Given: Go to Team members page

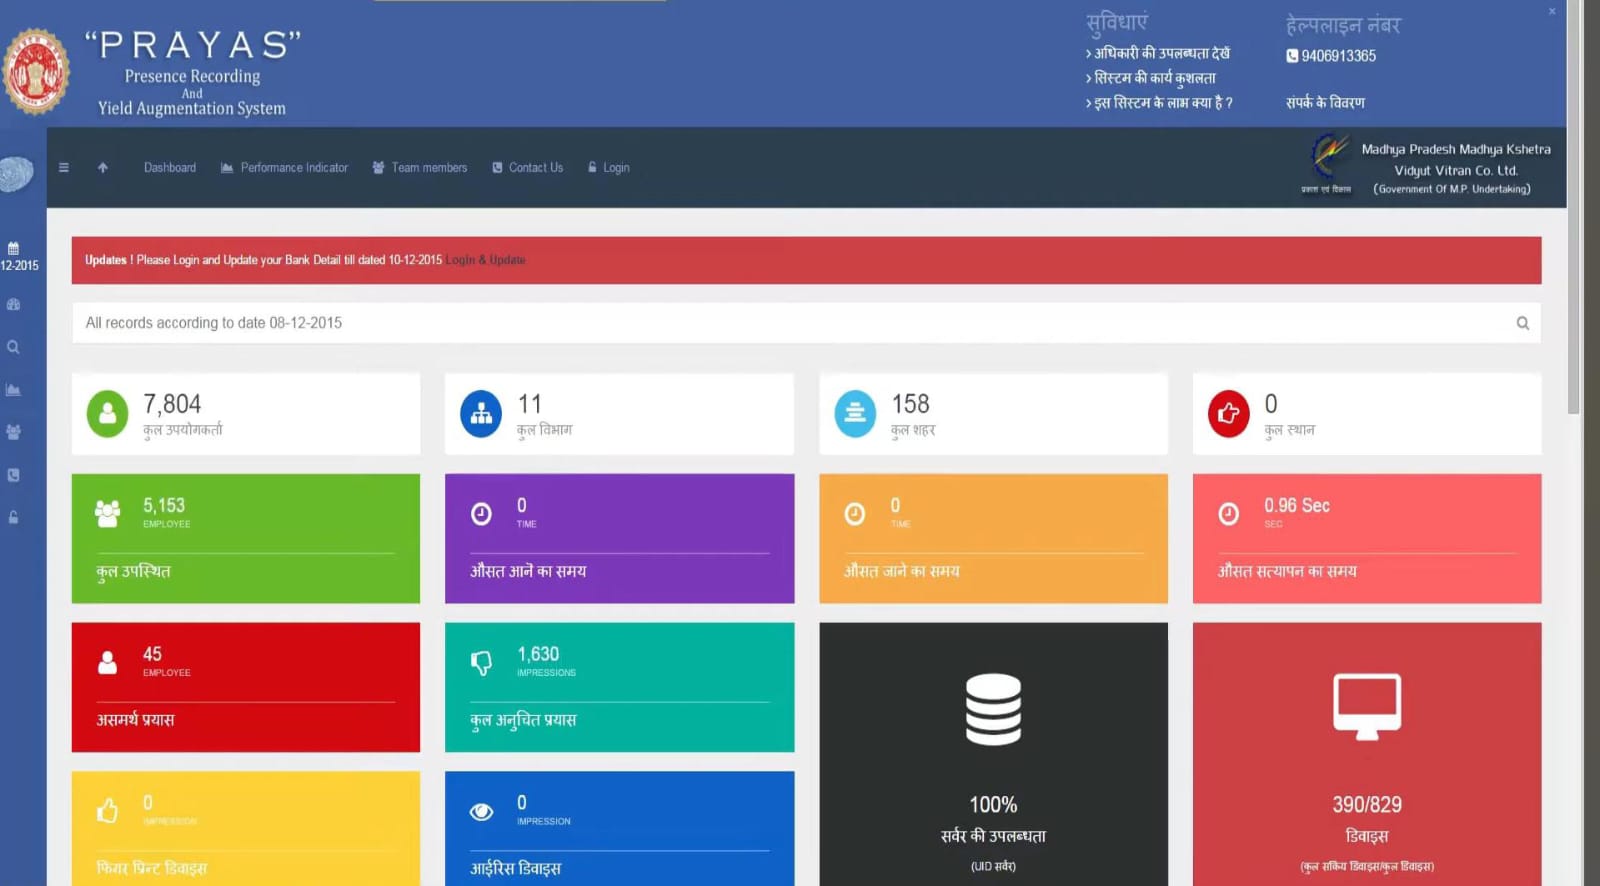Looking at the screenshot, I should (x=420, y=168).
